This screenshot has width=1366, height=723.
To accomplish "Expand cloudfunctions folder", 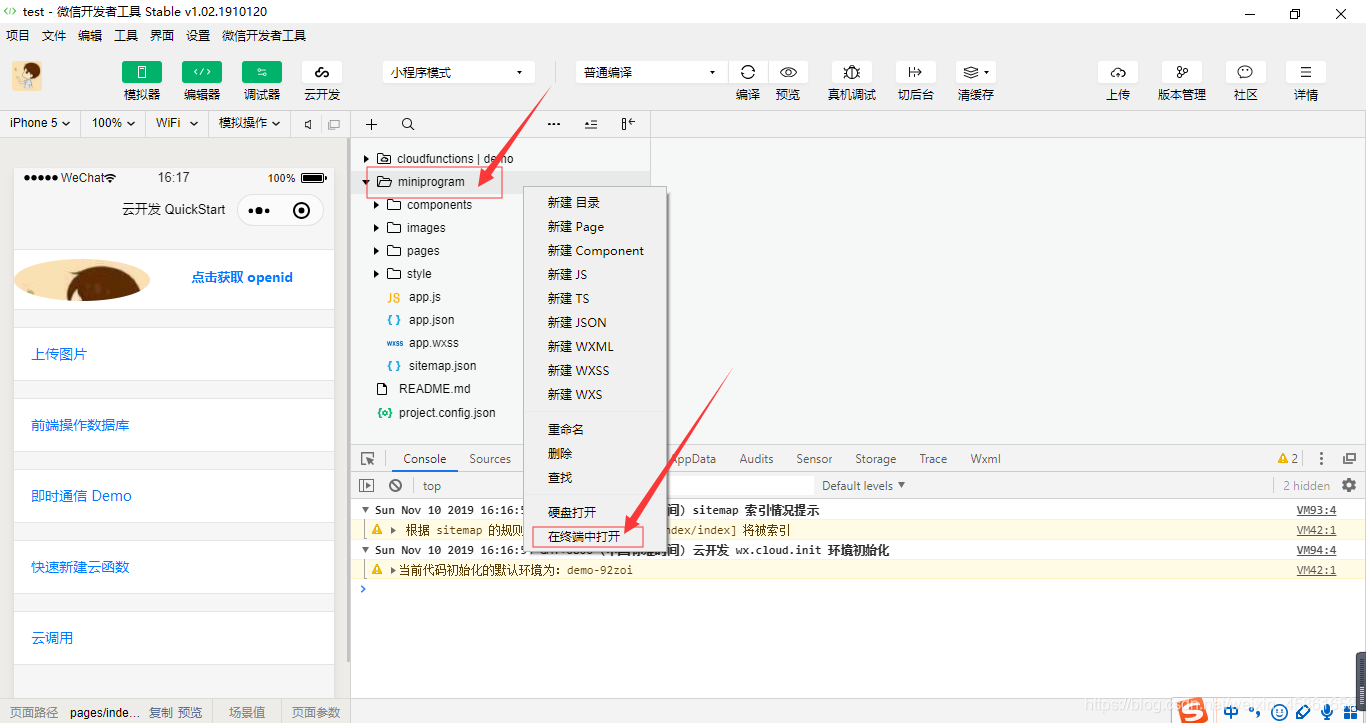I will tap(367, 159).
